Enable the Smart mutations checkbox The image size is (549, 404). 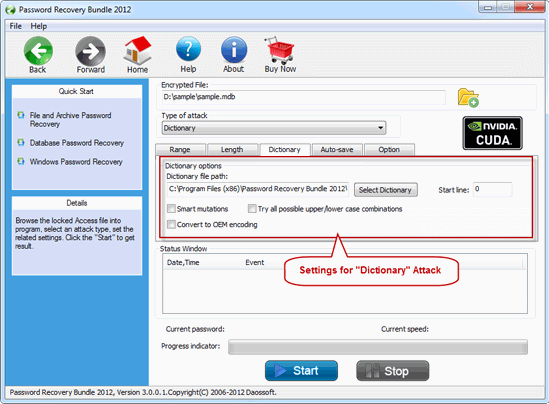coord(171,209)
